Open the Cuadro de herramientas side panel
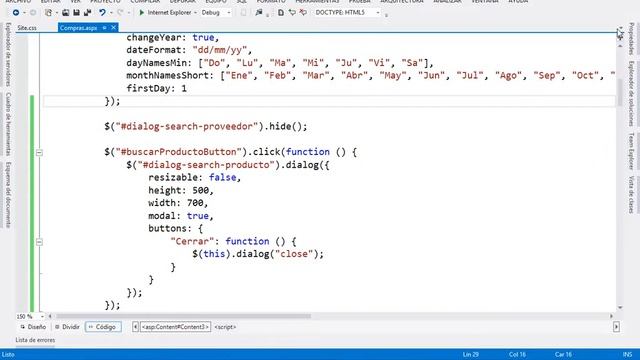 click(x=8, y=124)
